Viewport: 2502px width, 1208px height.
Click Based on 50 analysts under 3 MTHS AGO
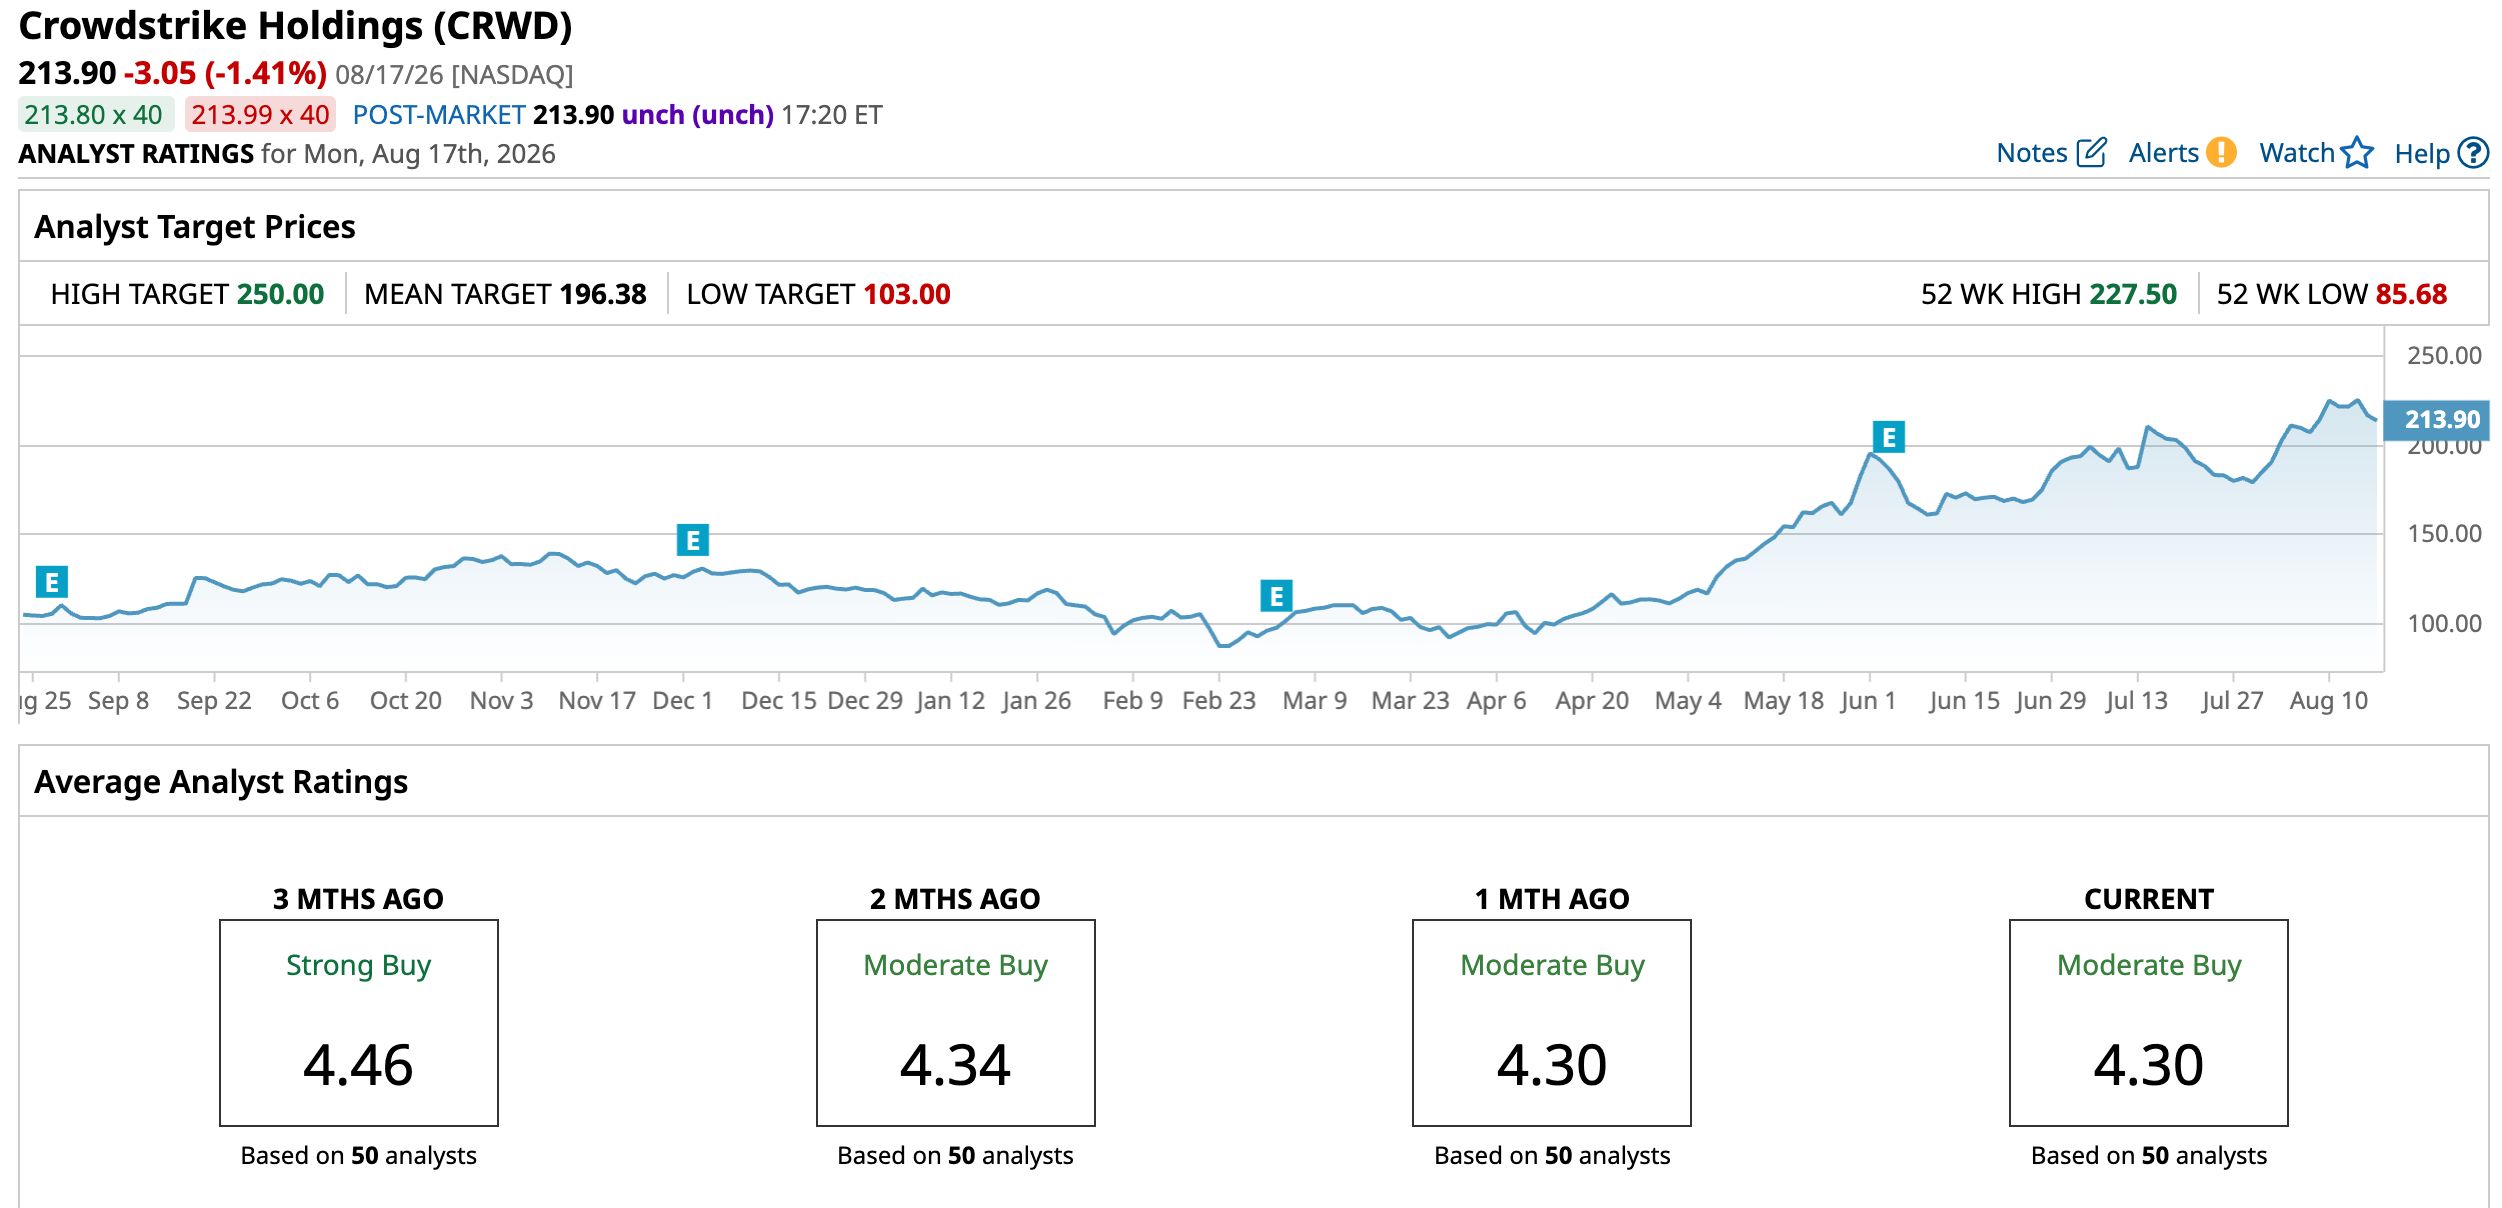coord(358,1156)
